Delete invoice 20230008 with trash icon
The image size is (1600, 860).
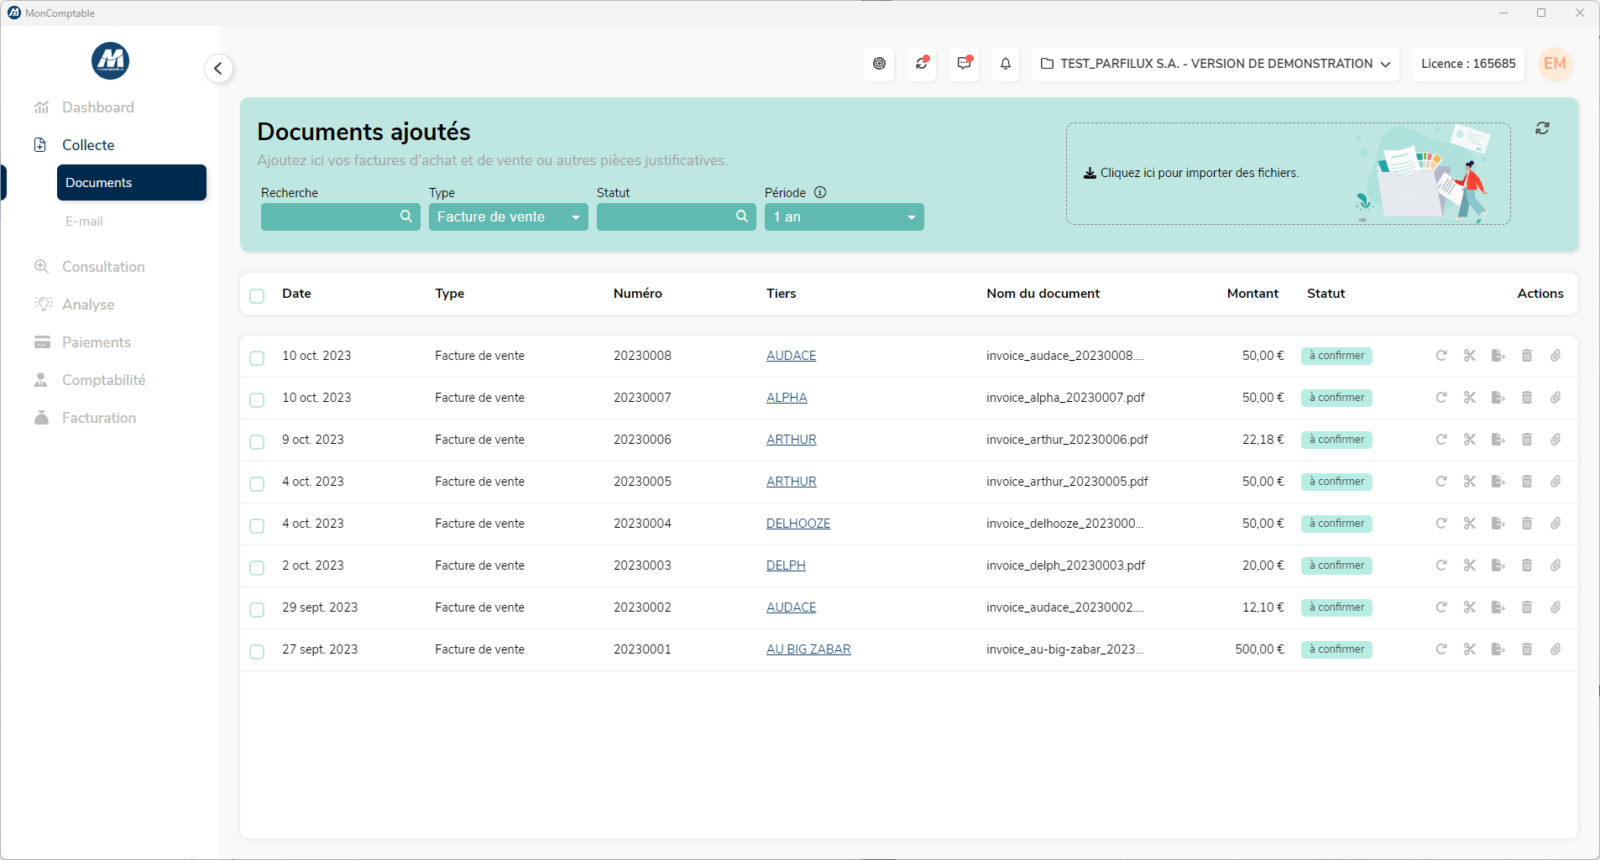click(1527, 356)
